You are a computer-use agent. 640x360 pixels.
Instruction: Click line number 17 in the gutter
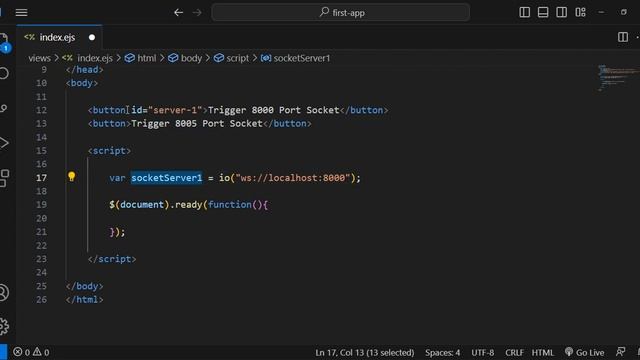coord(41,178)
